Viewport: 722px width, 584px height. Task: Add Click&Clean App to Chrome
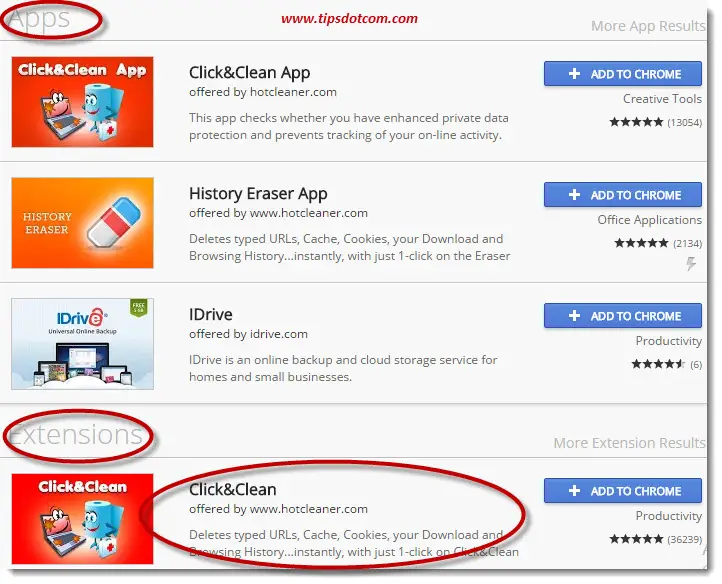tap(623, 74)
